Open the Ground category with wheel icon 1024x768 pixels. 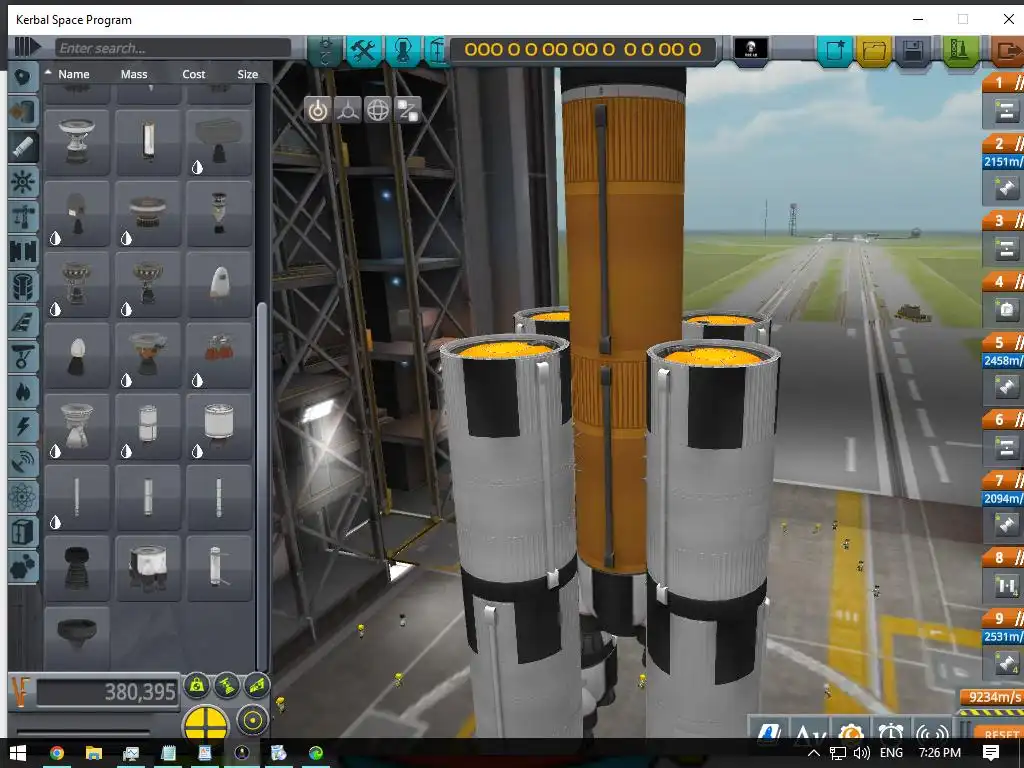point(24,357)
